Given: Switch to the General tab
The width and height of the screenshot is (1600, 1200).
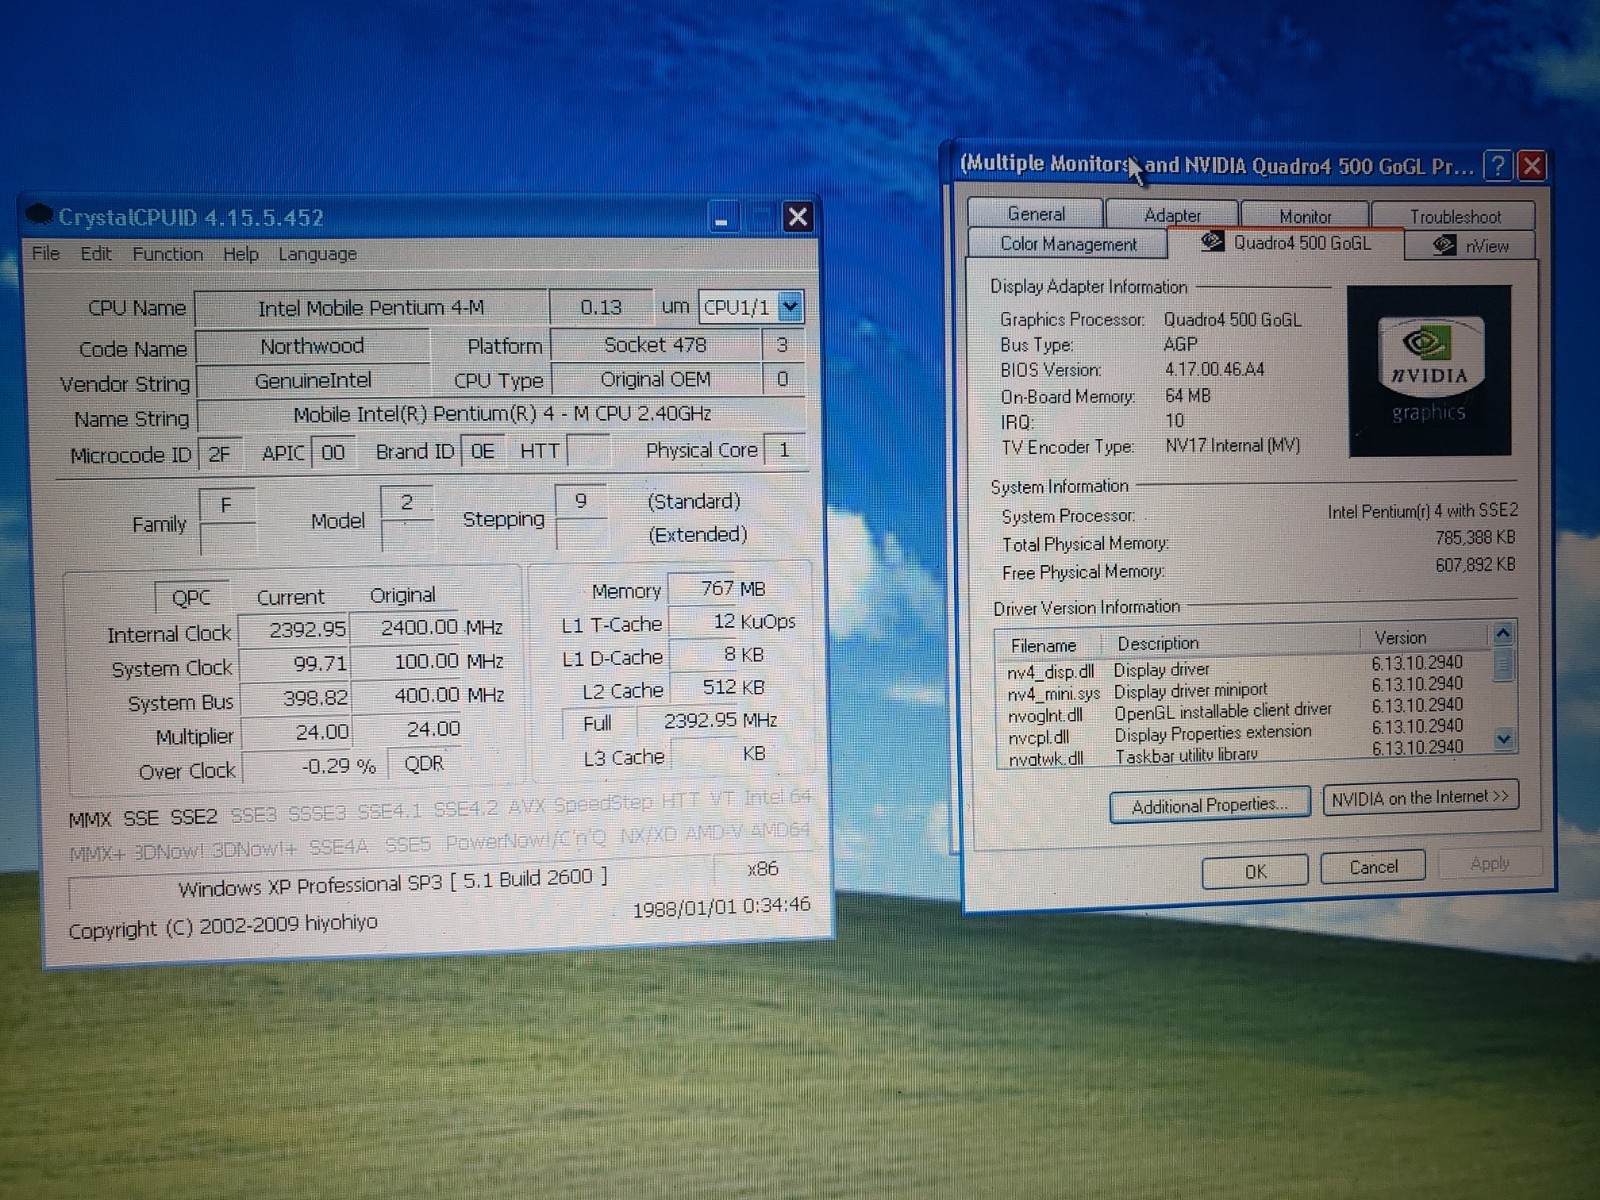Looking at the screenshot, I should pos(1036,214).
